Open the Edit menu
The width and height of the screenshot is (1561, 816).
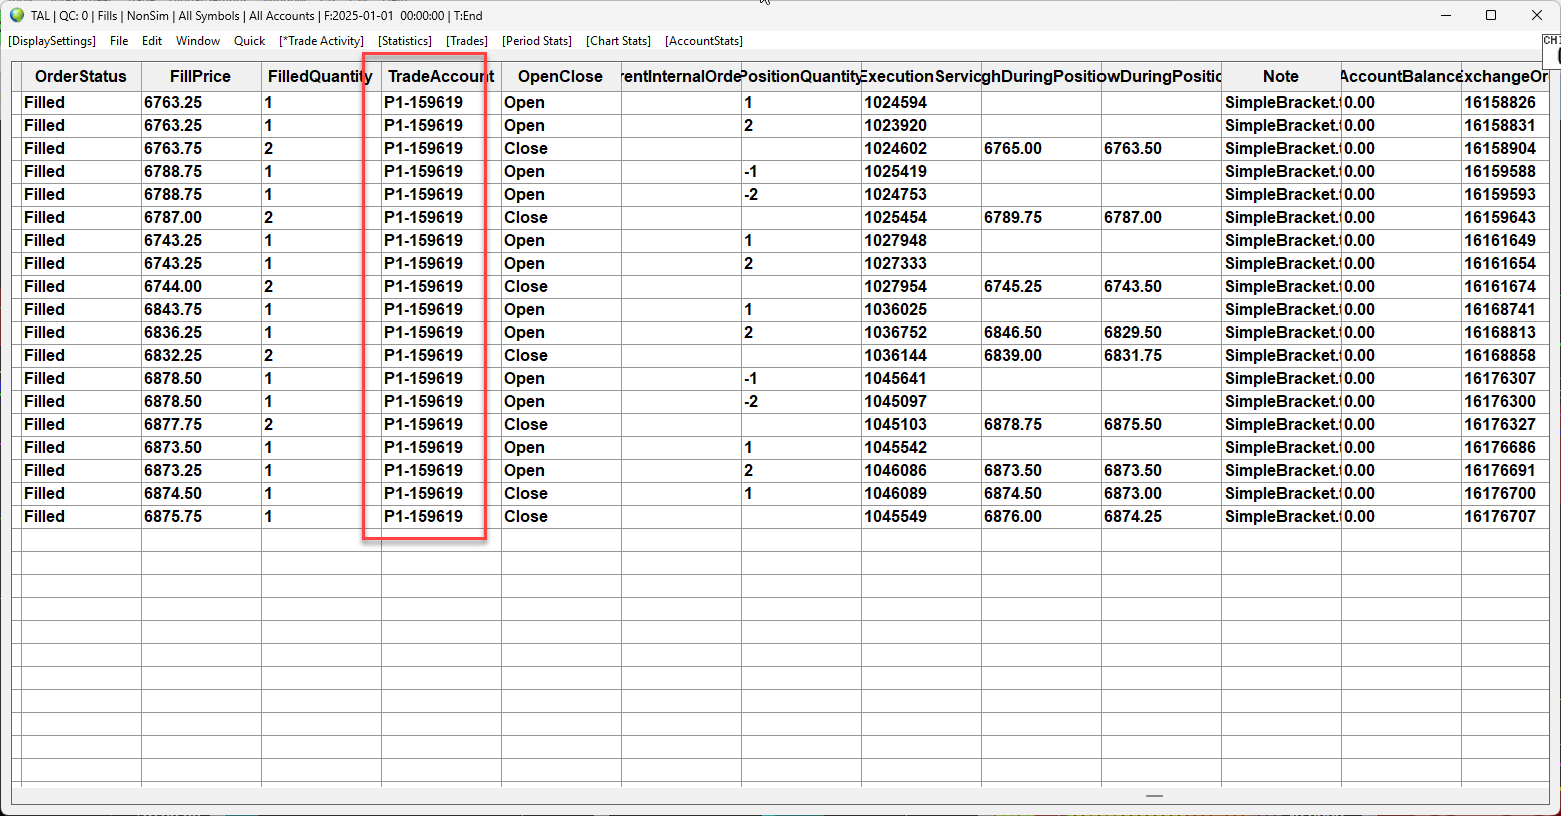152,41
